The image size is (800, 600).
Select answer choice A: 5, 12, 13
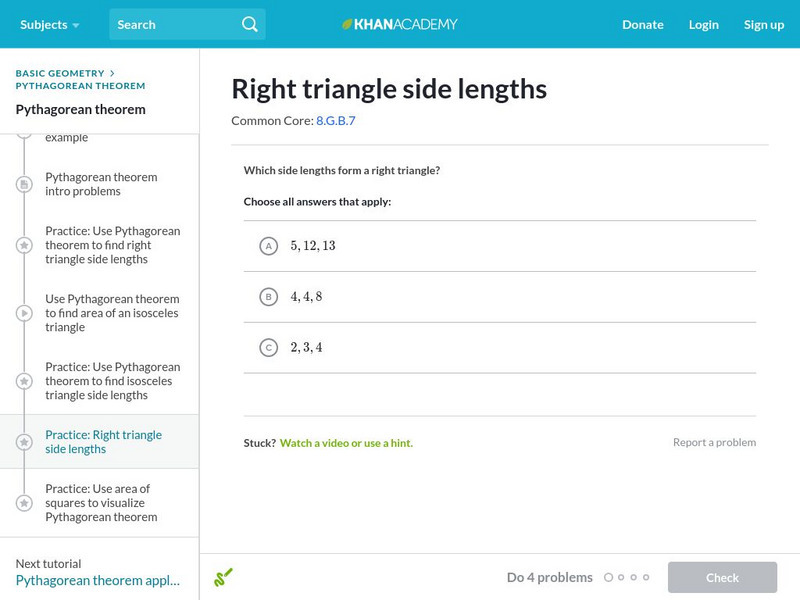pyautogui.click(x=268, y=246)
